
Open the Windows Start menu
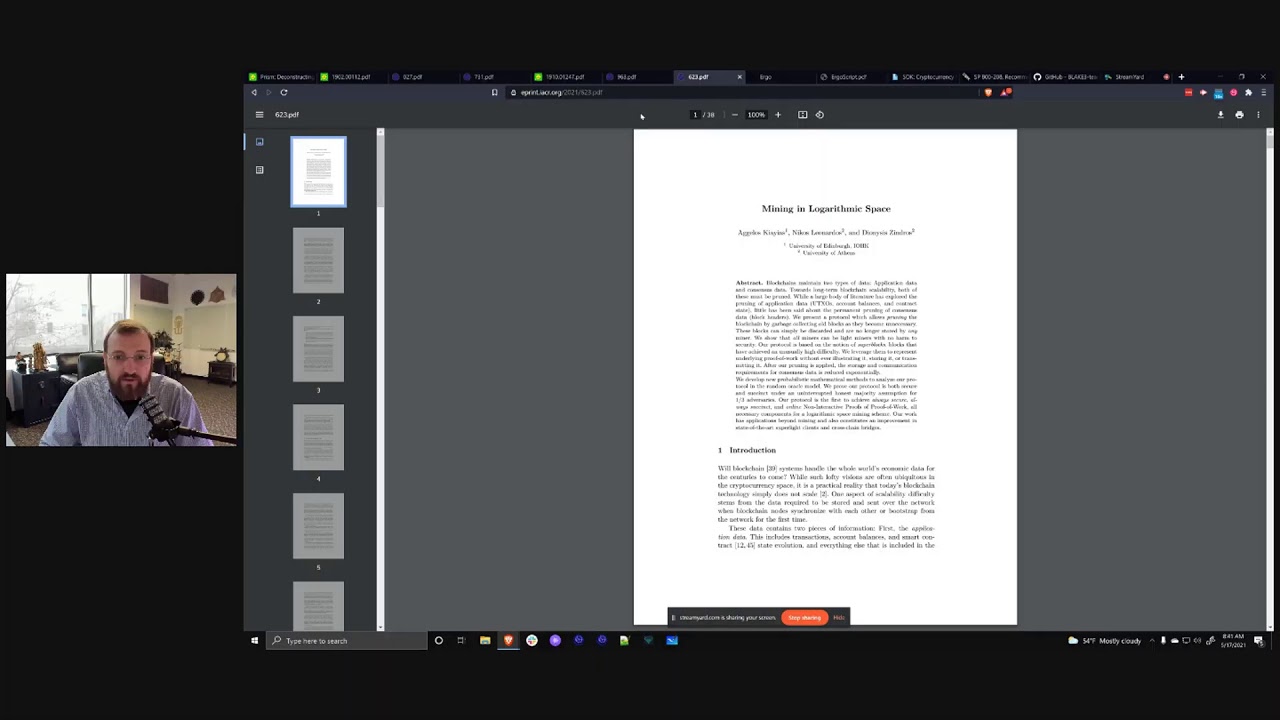254,641
